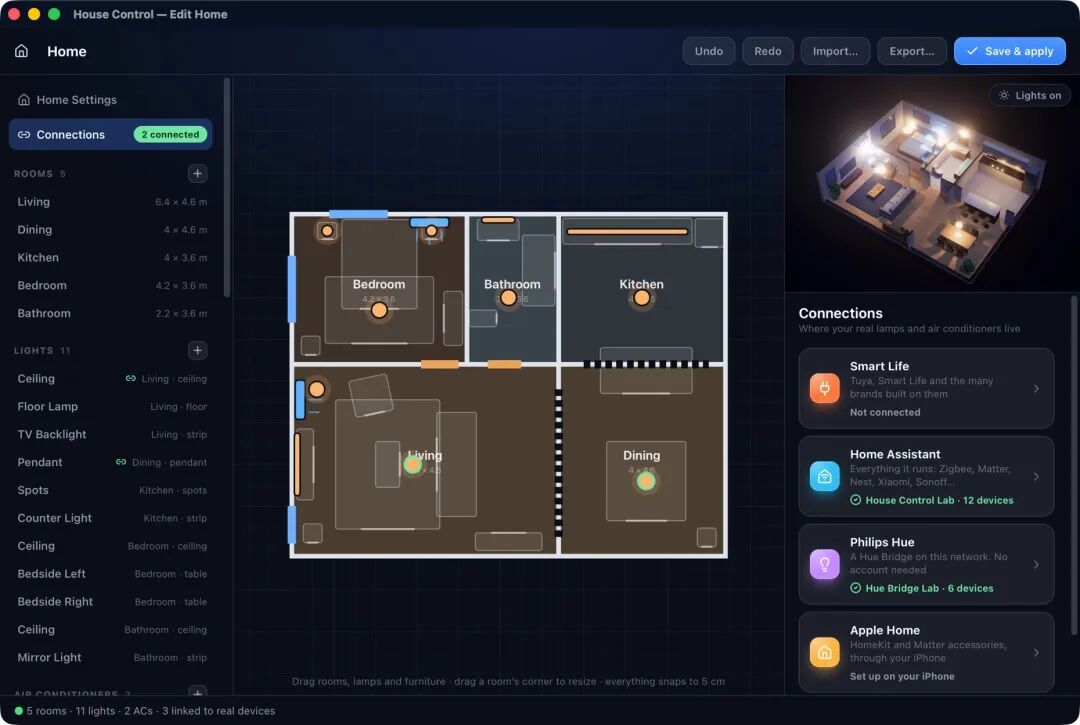Click Save & apply
The width and height of the screenshot is (1080, 725).
click(x=1010, y=51)
